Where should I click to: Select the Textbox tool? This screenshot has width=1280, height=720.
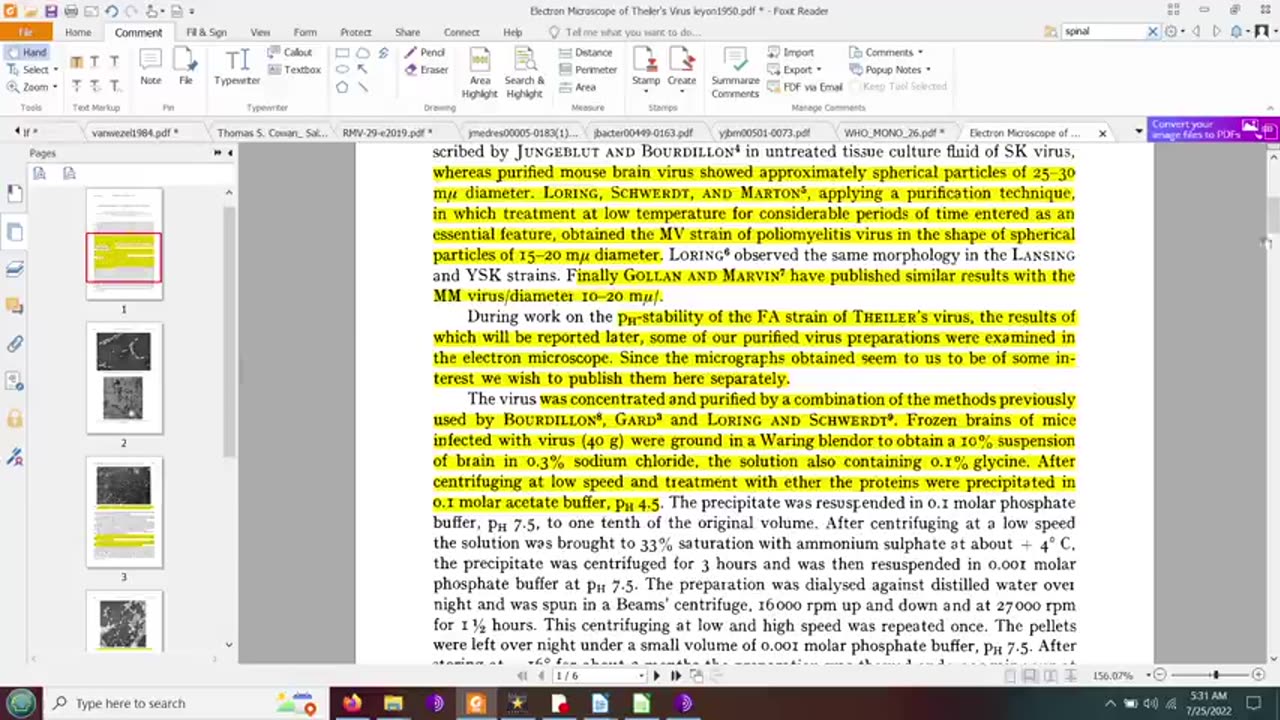point(294,70)
